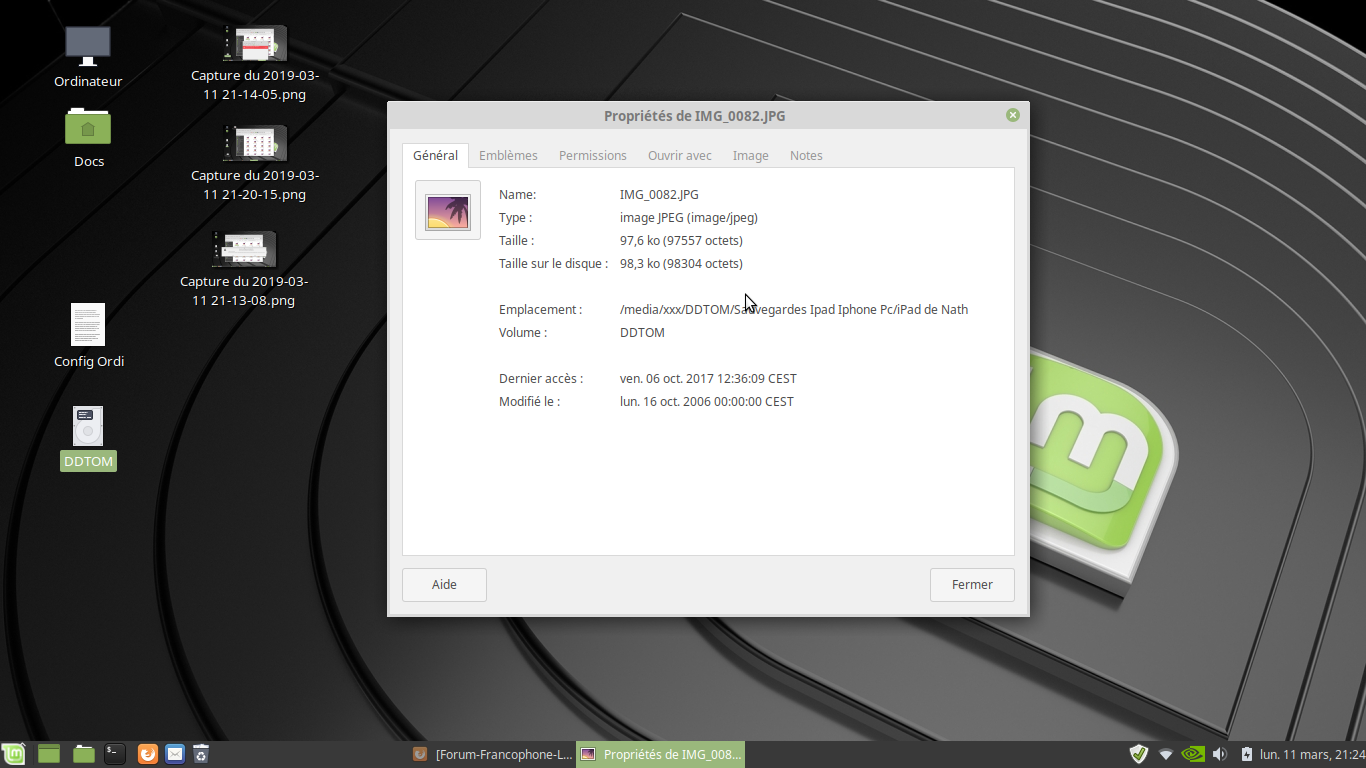Image resolution: width=1366 pixels, height=768 pixels.
Task: Switch to the Permissions tab
Action: click(x=593, y=156)
